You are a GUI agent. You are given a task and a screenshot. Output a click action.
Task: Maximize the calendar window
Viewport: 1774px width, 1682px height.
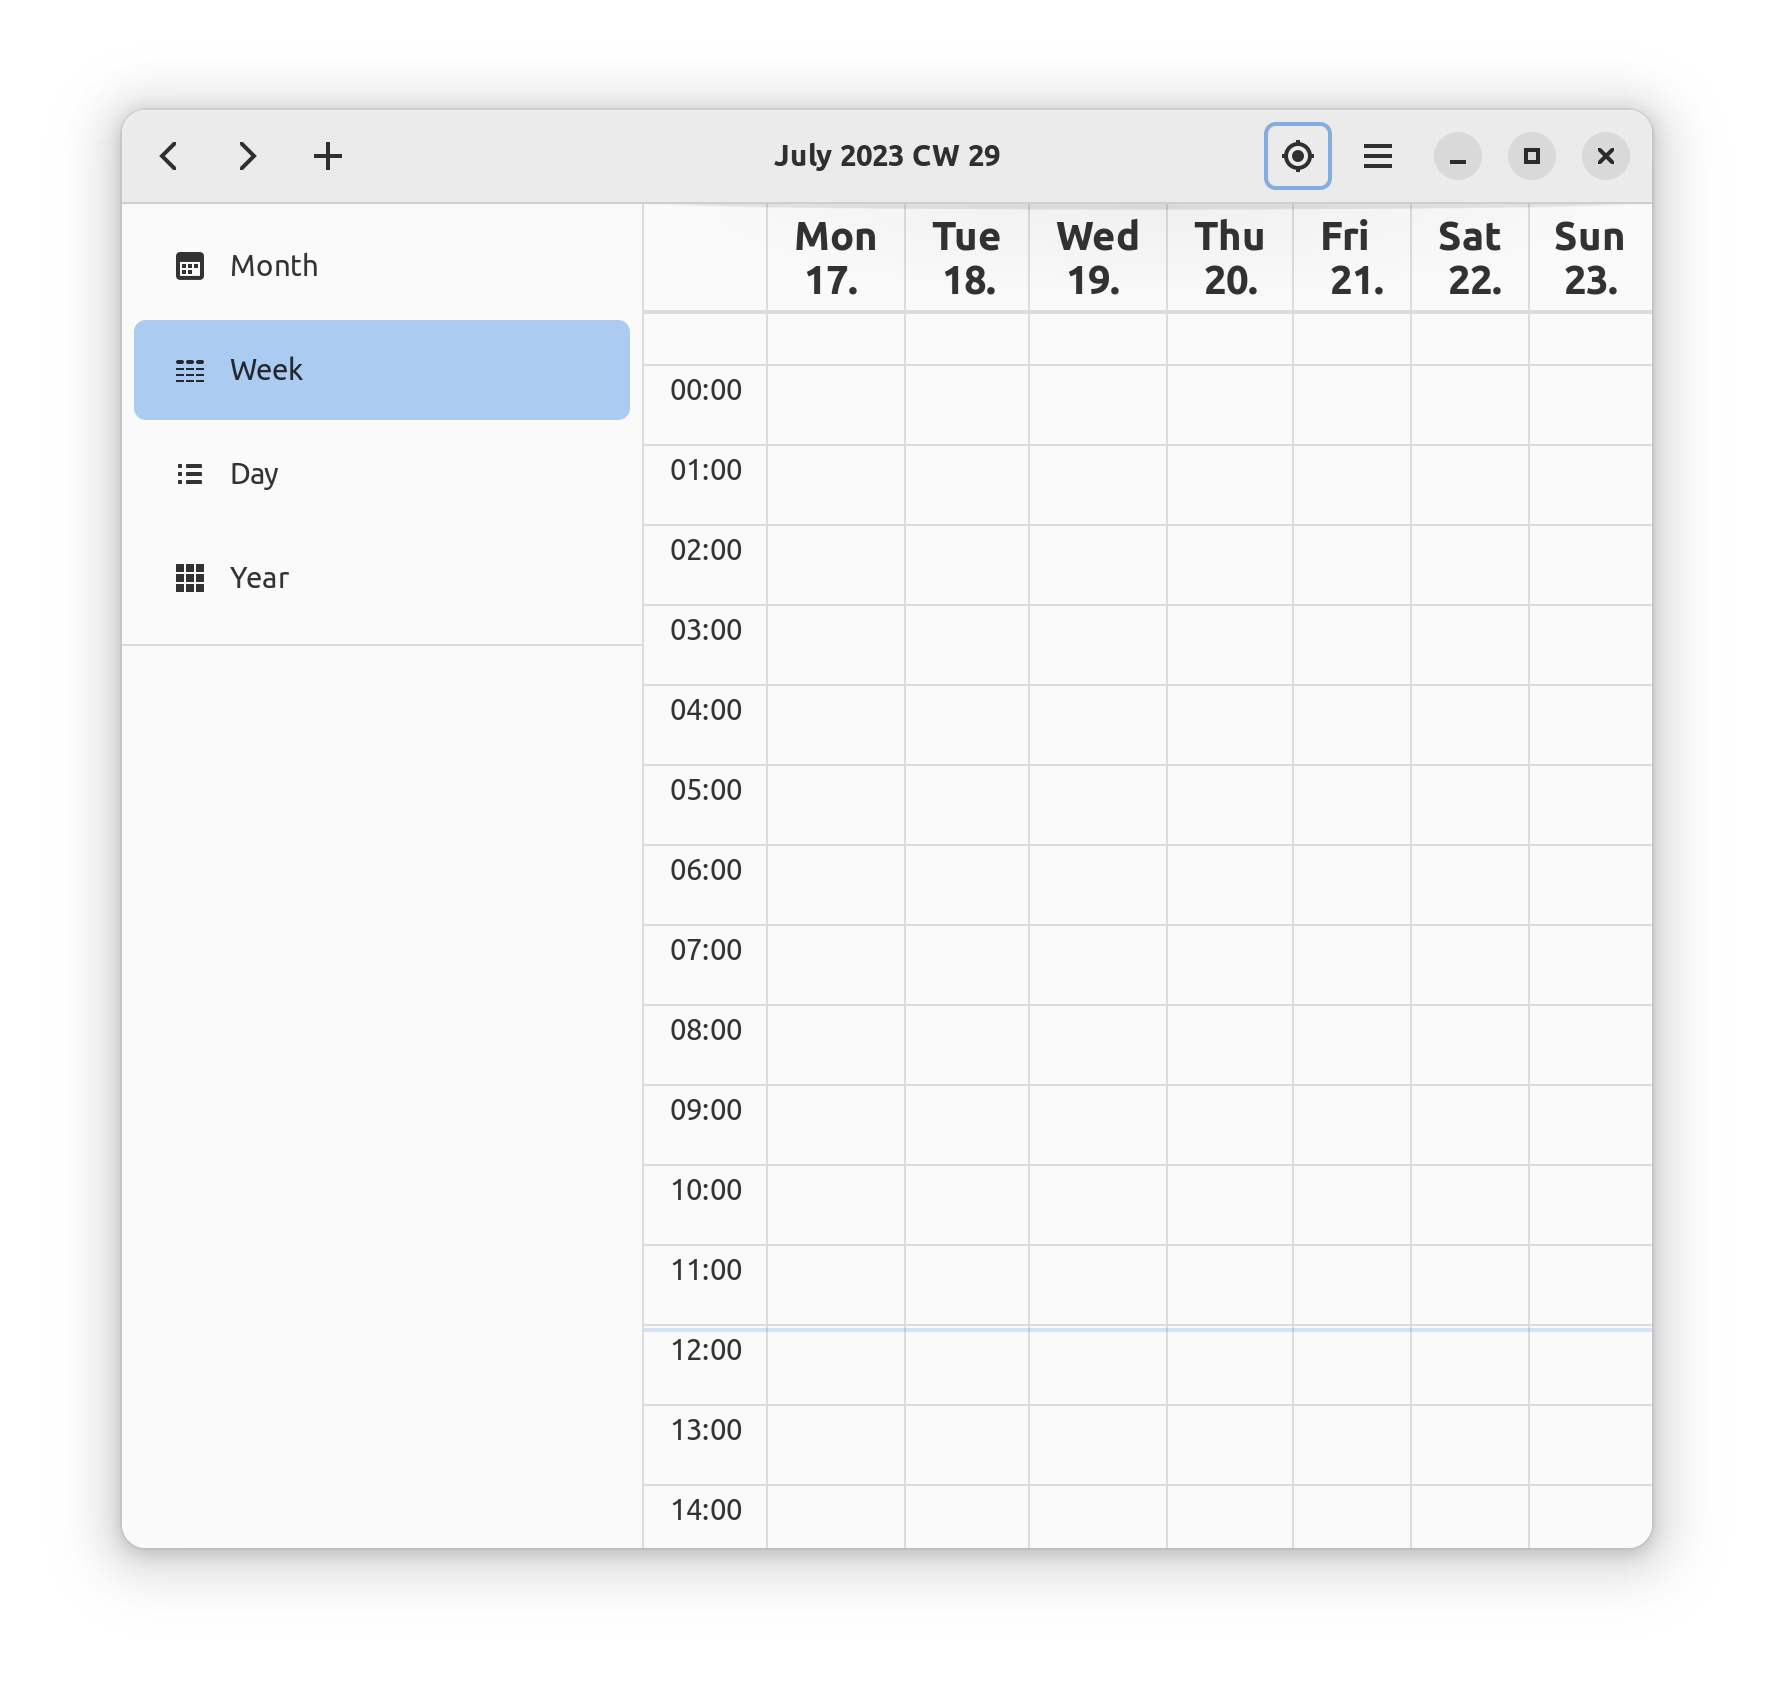click(1531, 156)
